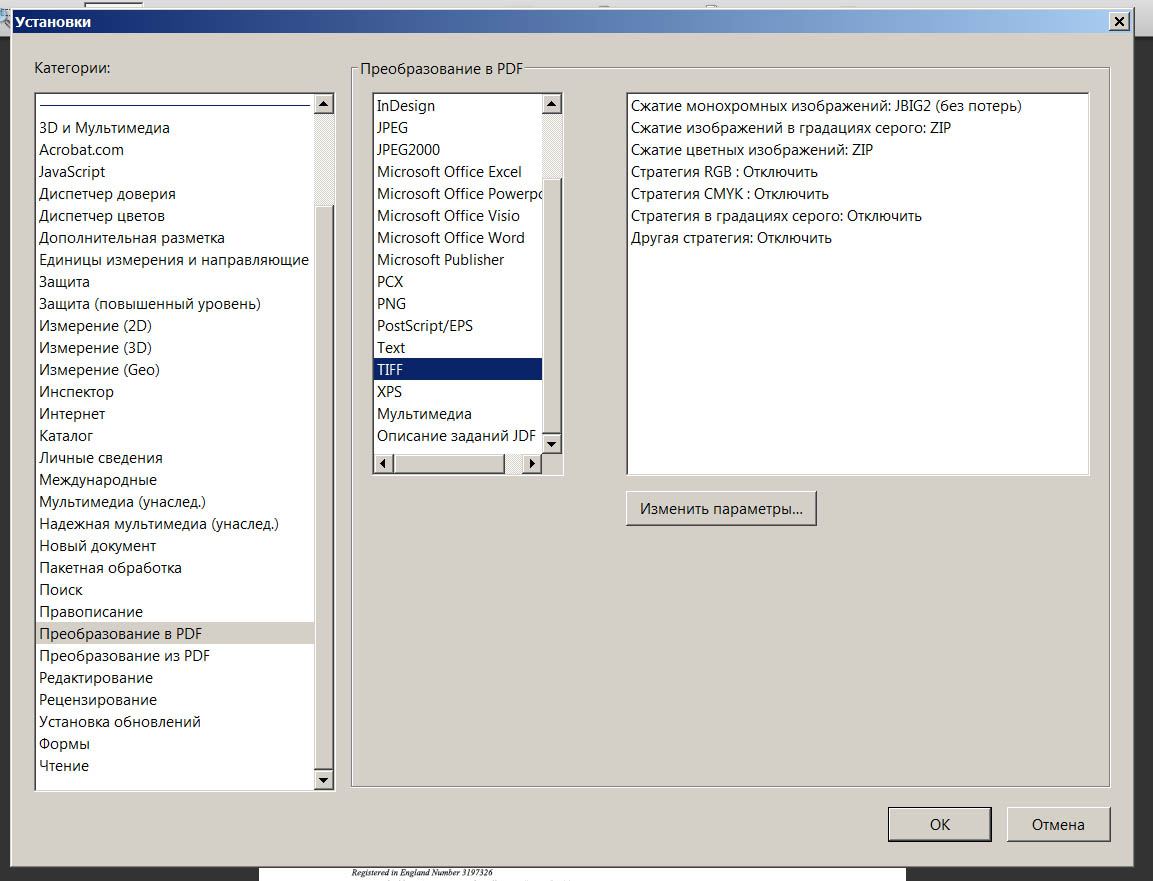
Task: Select Преобразование в PDF category
Action: pyautogui.click(x=175, y=633)
